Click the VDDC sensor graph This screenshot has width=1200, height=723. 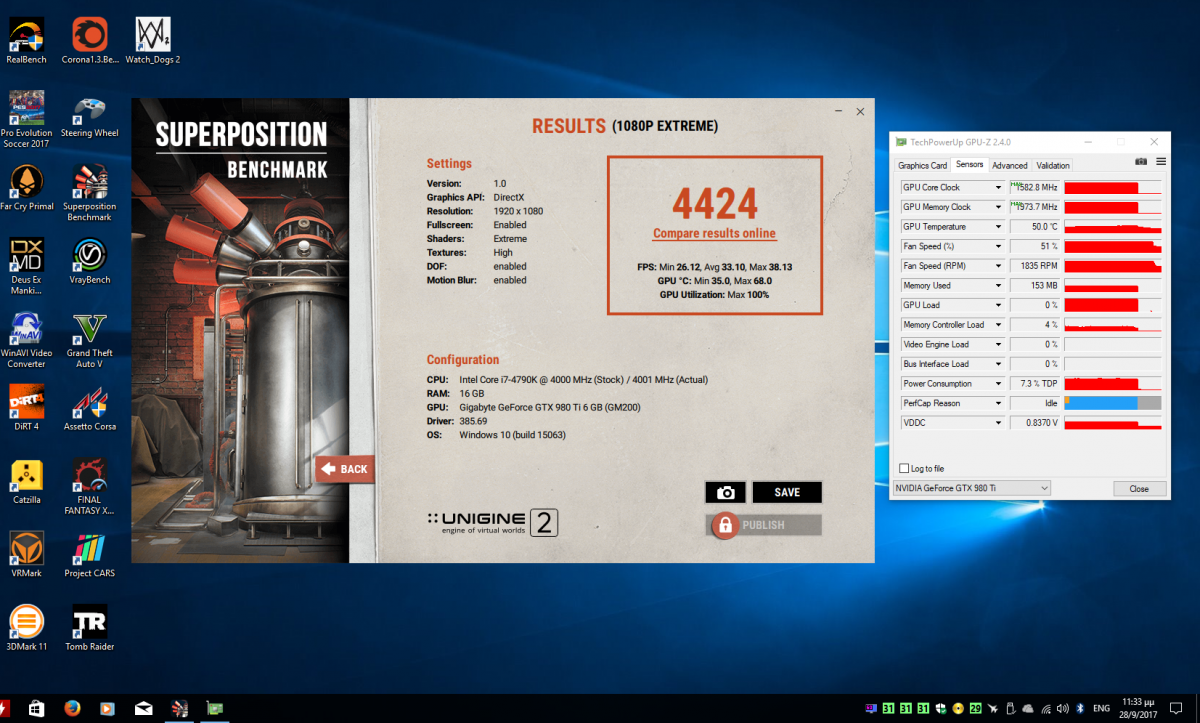(1113, 423)
